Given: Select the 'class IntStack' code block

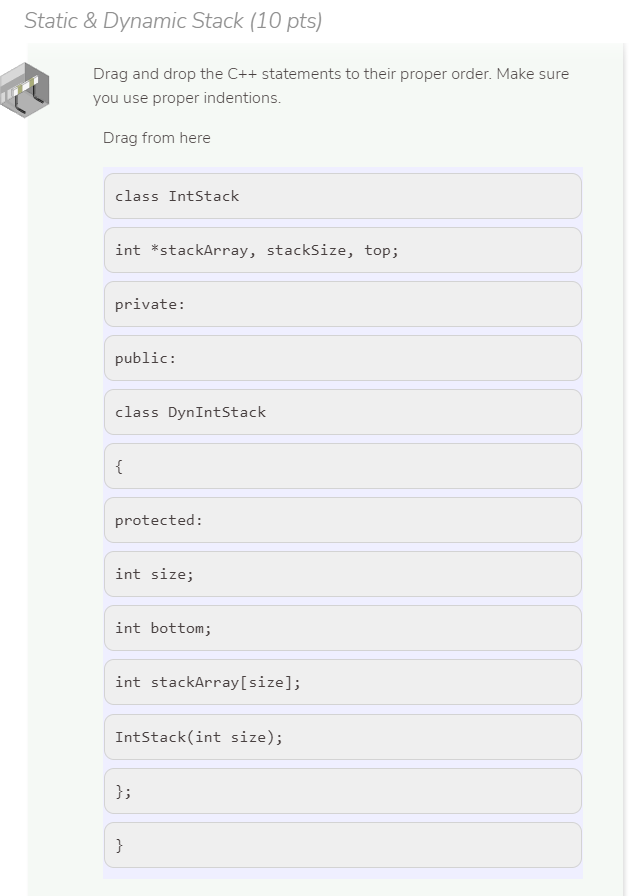Looking at the screenshot, I should tap(342, 196).
